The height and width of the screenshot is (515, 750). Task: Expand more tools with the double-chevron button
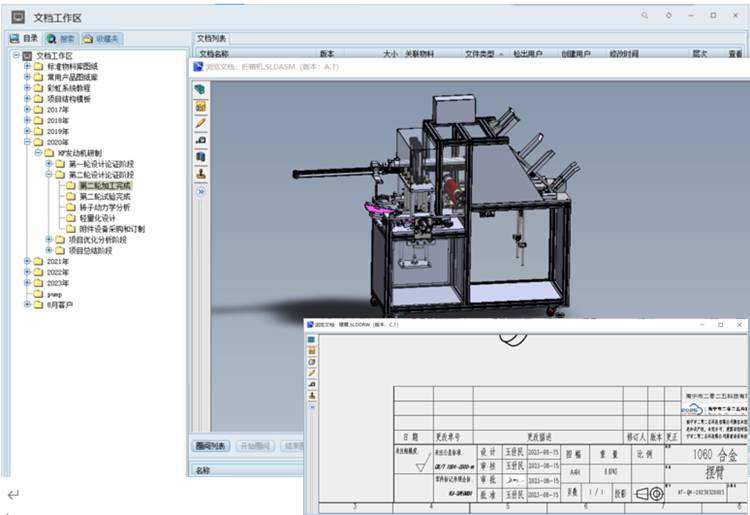click(200, 191)
